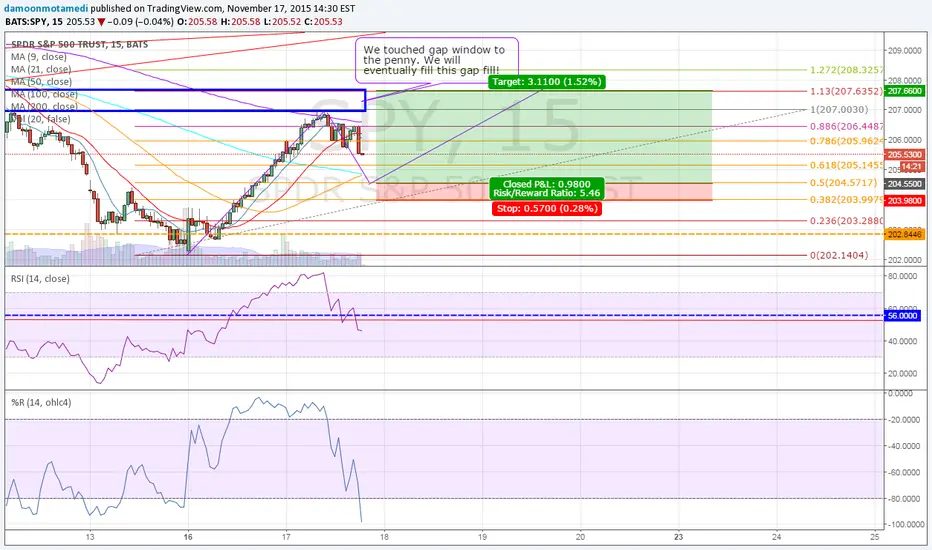Select the MA (9, close) indicator label
This screenshot has height=550, width=932.
(39, 56)
